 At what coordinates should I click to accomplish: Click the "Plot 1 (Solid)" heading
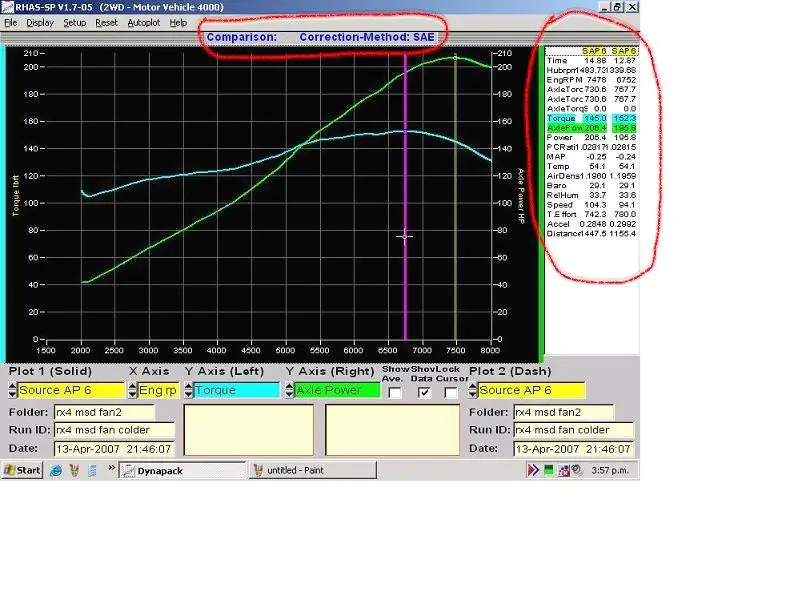50,371
